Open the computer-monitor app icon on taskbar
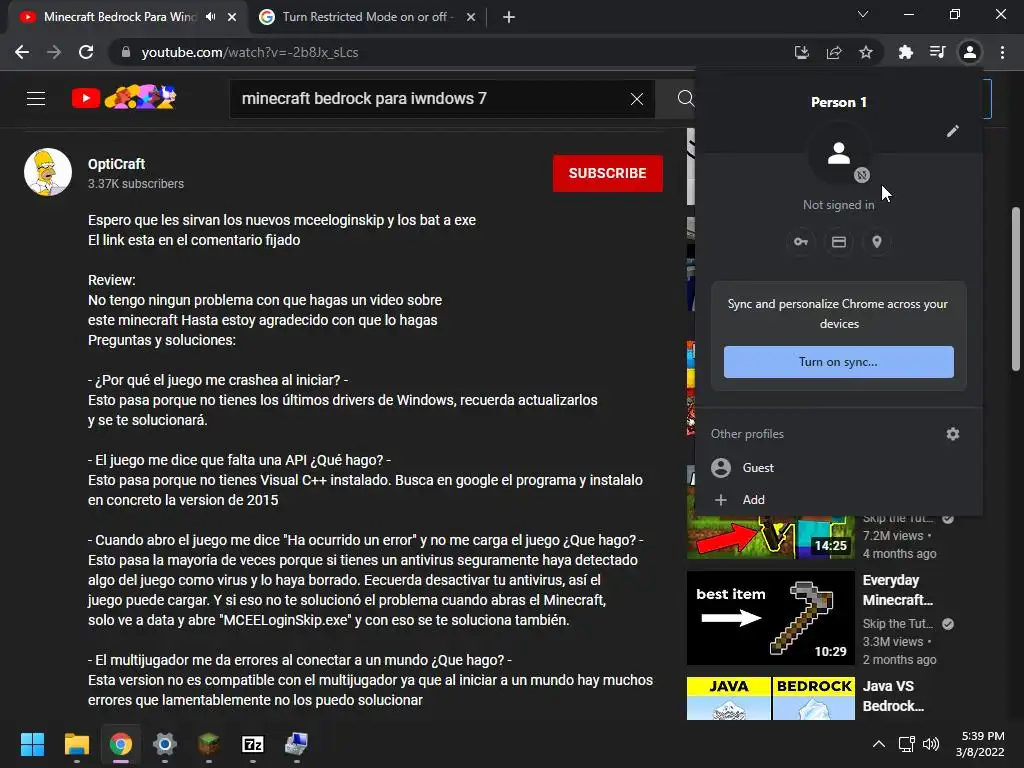1024x768 pixels. tap(296, 744)
